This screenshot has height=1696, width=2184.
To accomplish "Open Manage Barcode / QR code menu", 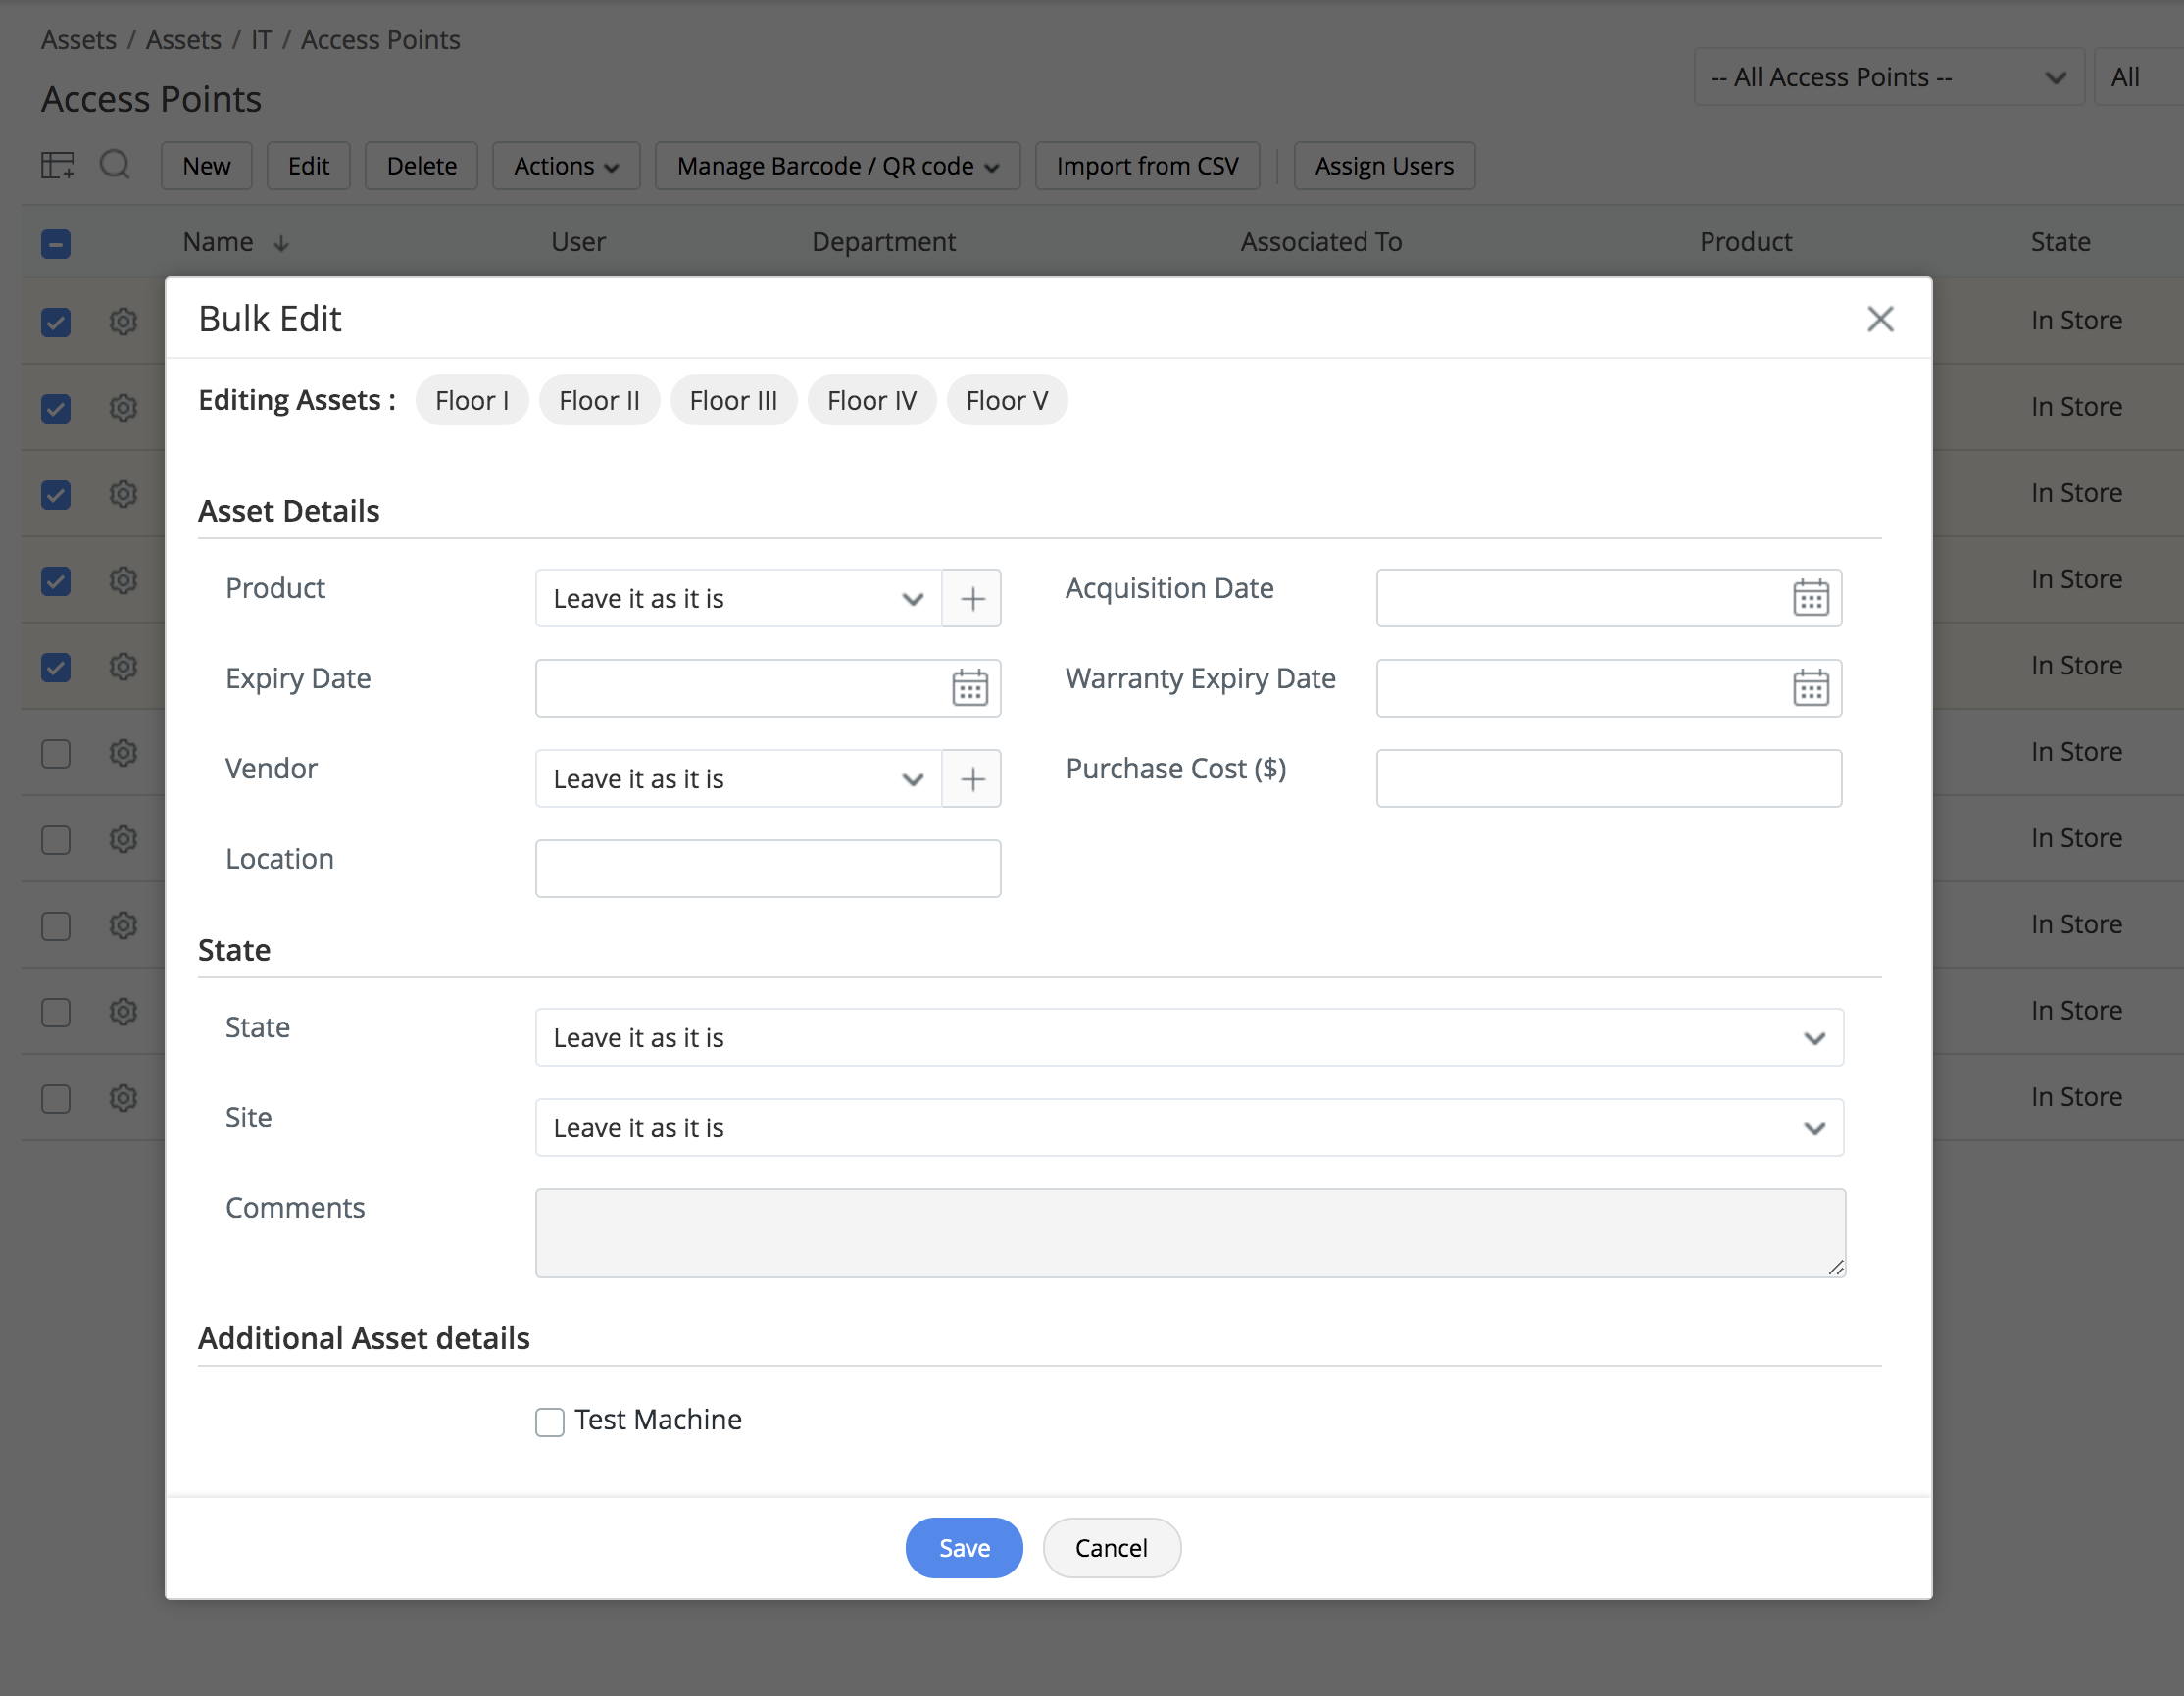I will [836, 166].
